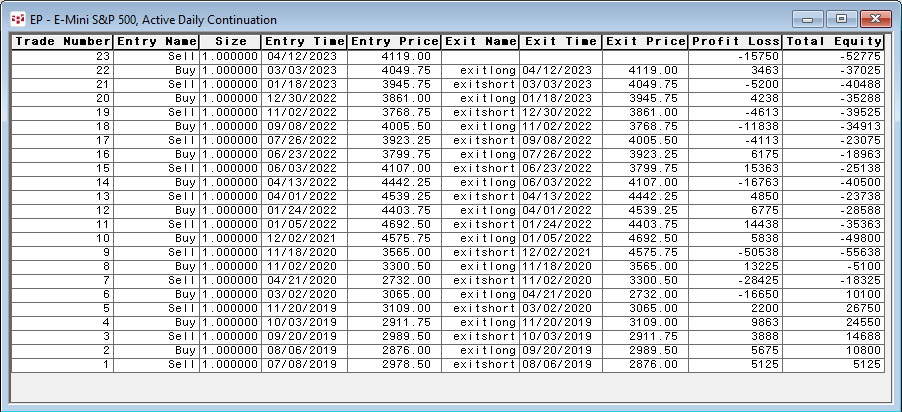
Task: Select the Profit Loss column header
Action: (735, 42)
